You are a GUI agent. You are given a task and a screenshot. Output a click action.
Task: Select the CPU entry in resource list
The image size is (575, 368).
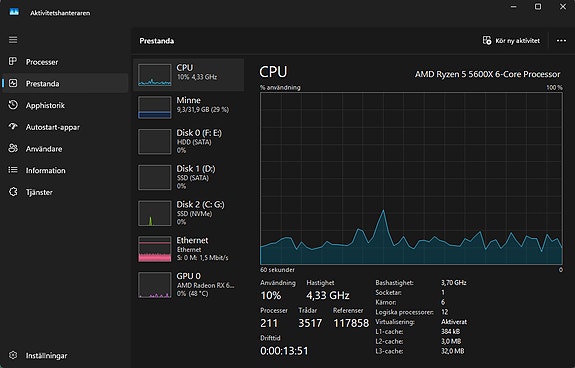tap(188, 75)
